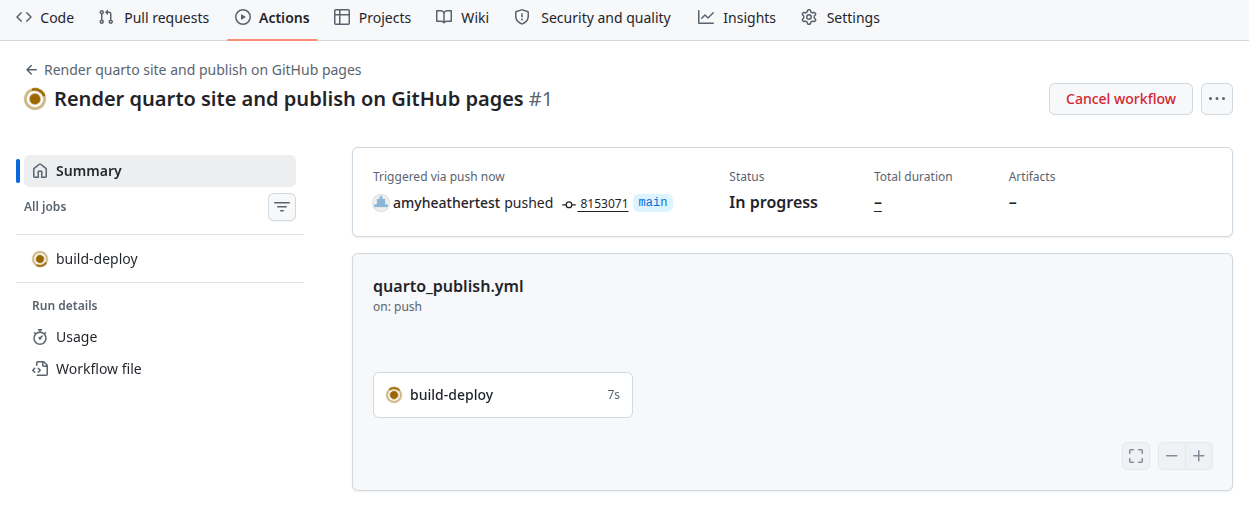
Task: Click the Run details heading
Action: click(x=65, y=306)
